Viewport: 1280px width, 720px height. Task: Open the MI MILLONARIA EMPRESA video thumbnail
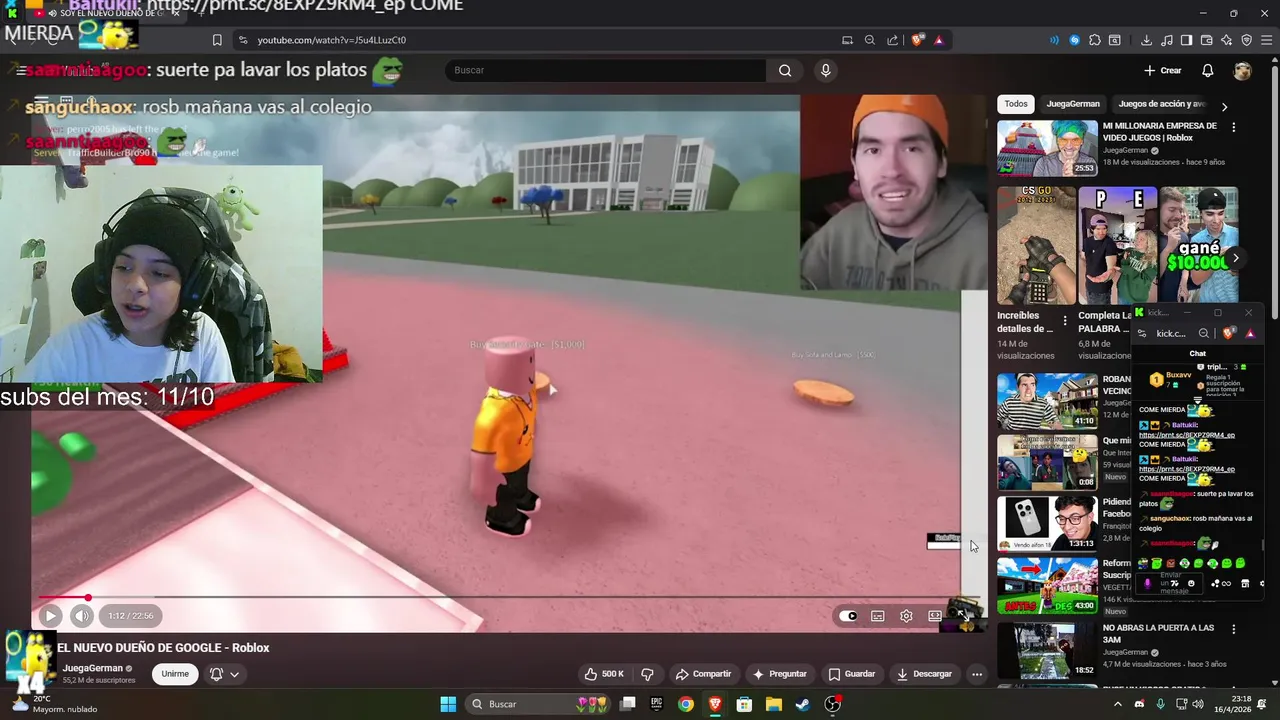(1047, 148)
